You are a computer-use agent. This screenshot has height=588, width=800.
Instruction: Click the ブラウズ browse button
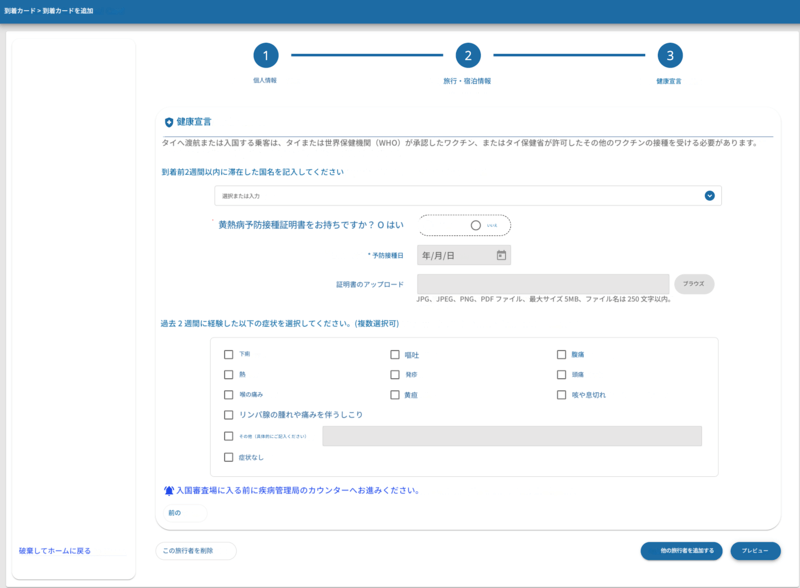694,284
